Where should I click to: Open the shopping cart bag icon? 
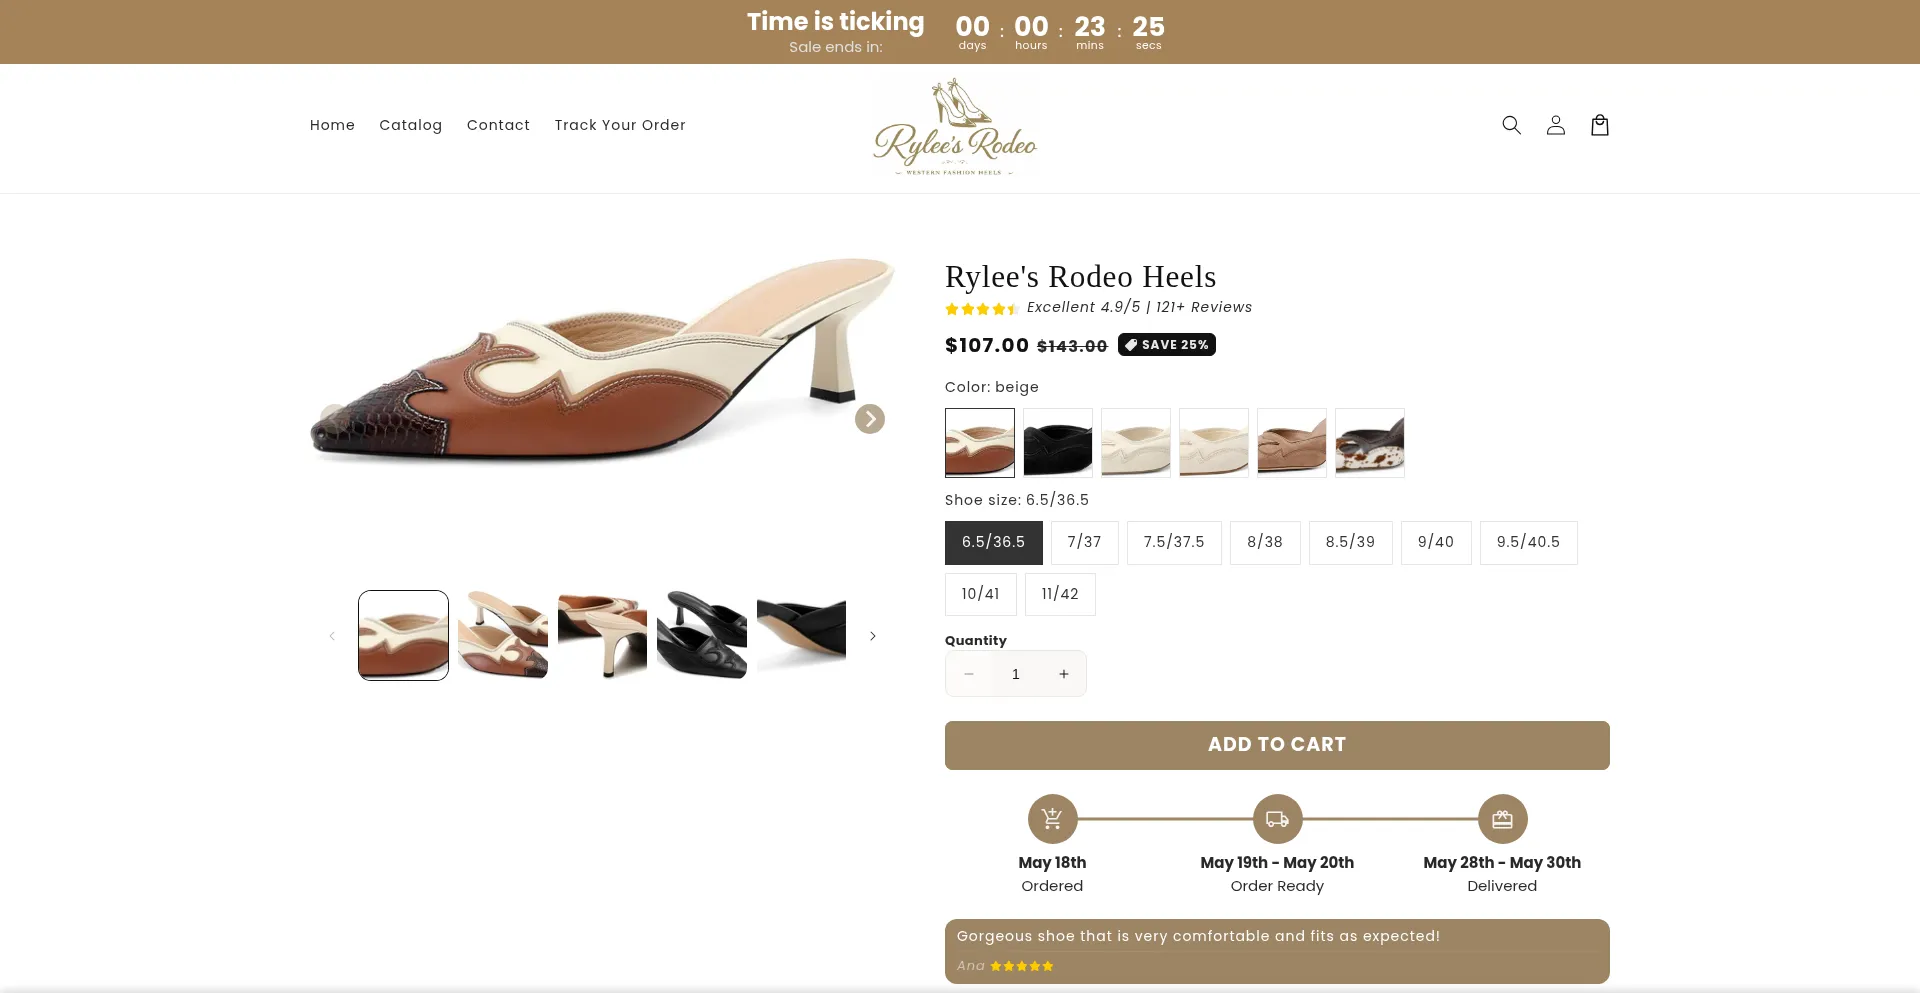coord(1599,125)
